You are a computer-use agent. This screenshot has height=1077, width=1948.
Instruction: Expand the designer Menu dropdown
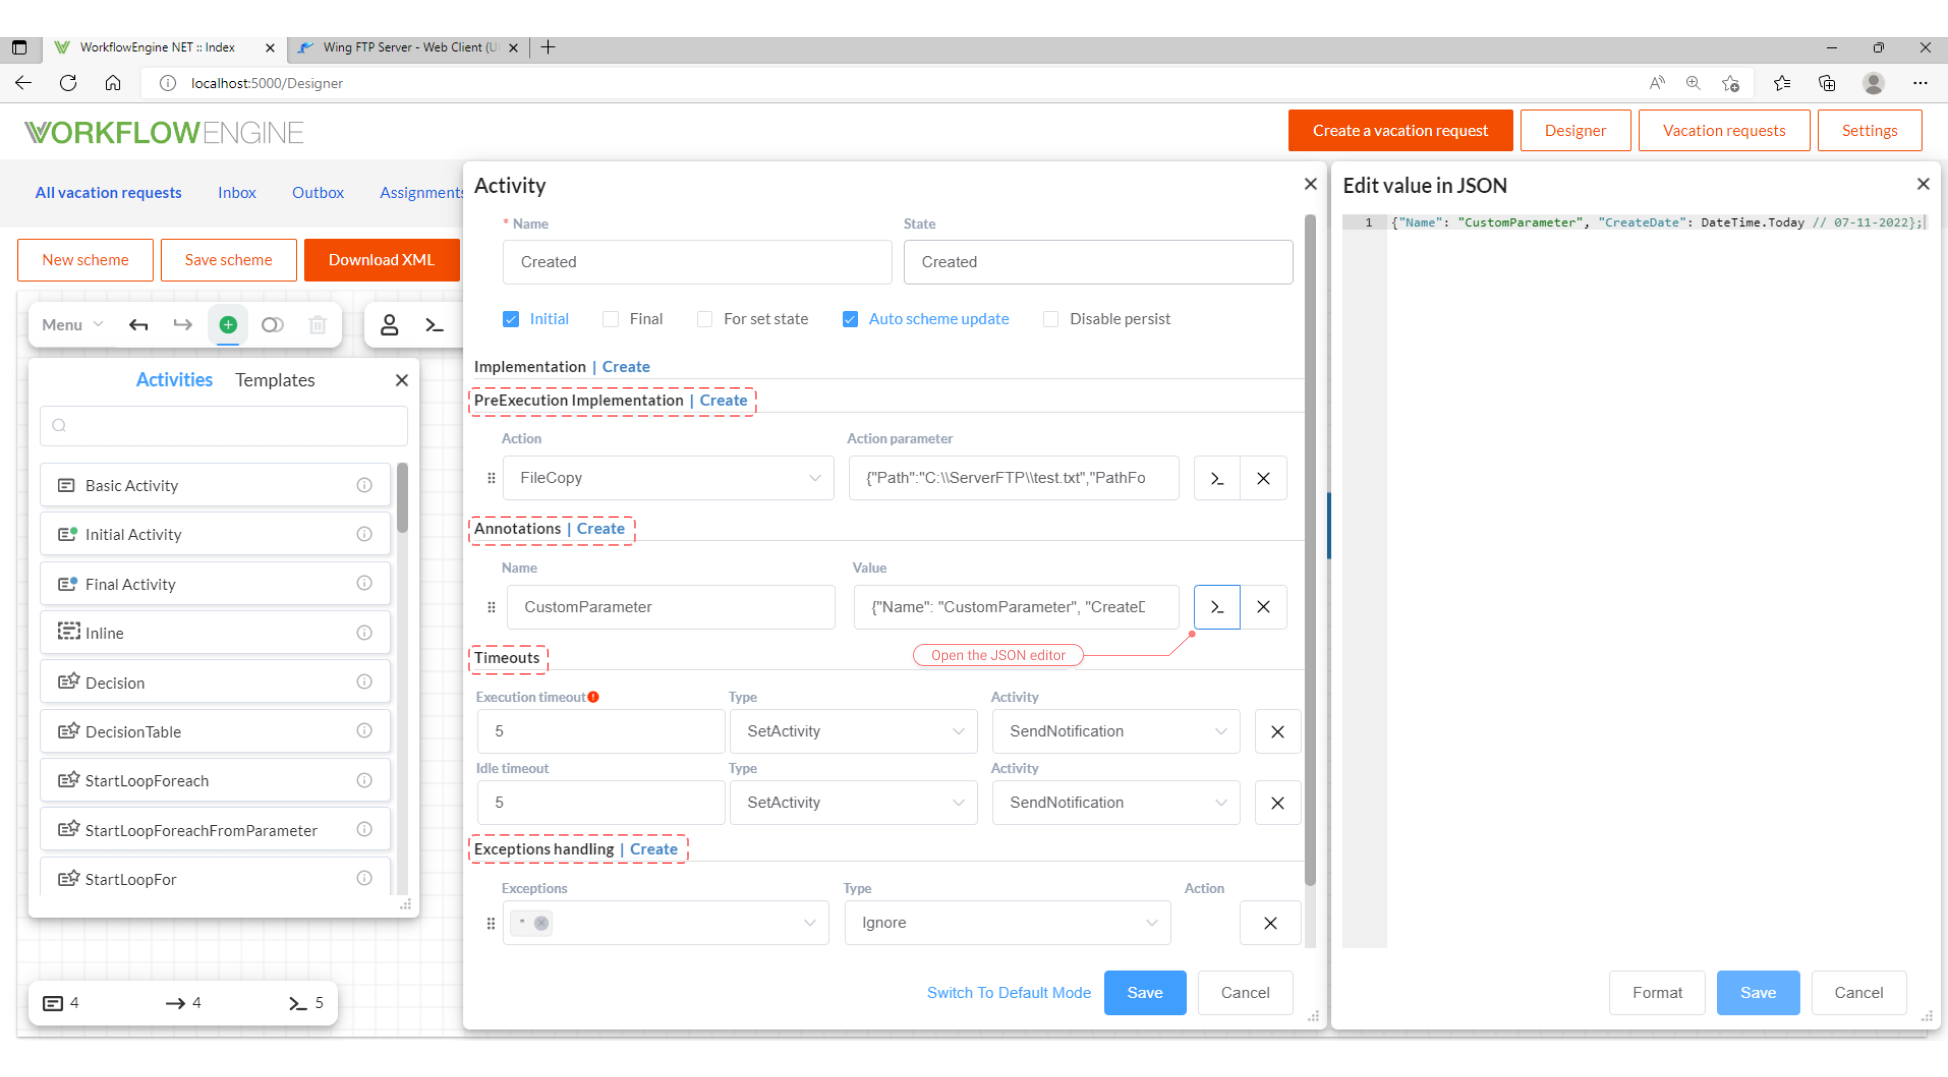point(72,325)
